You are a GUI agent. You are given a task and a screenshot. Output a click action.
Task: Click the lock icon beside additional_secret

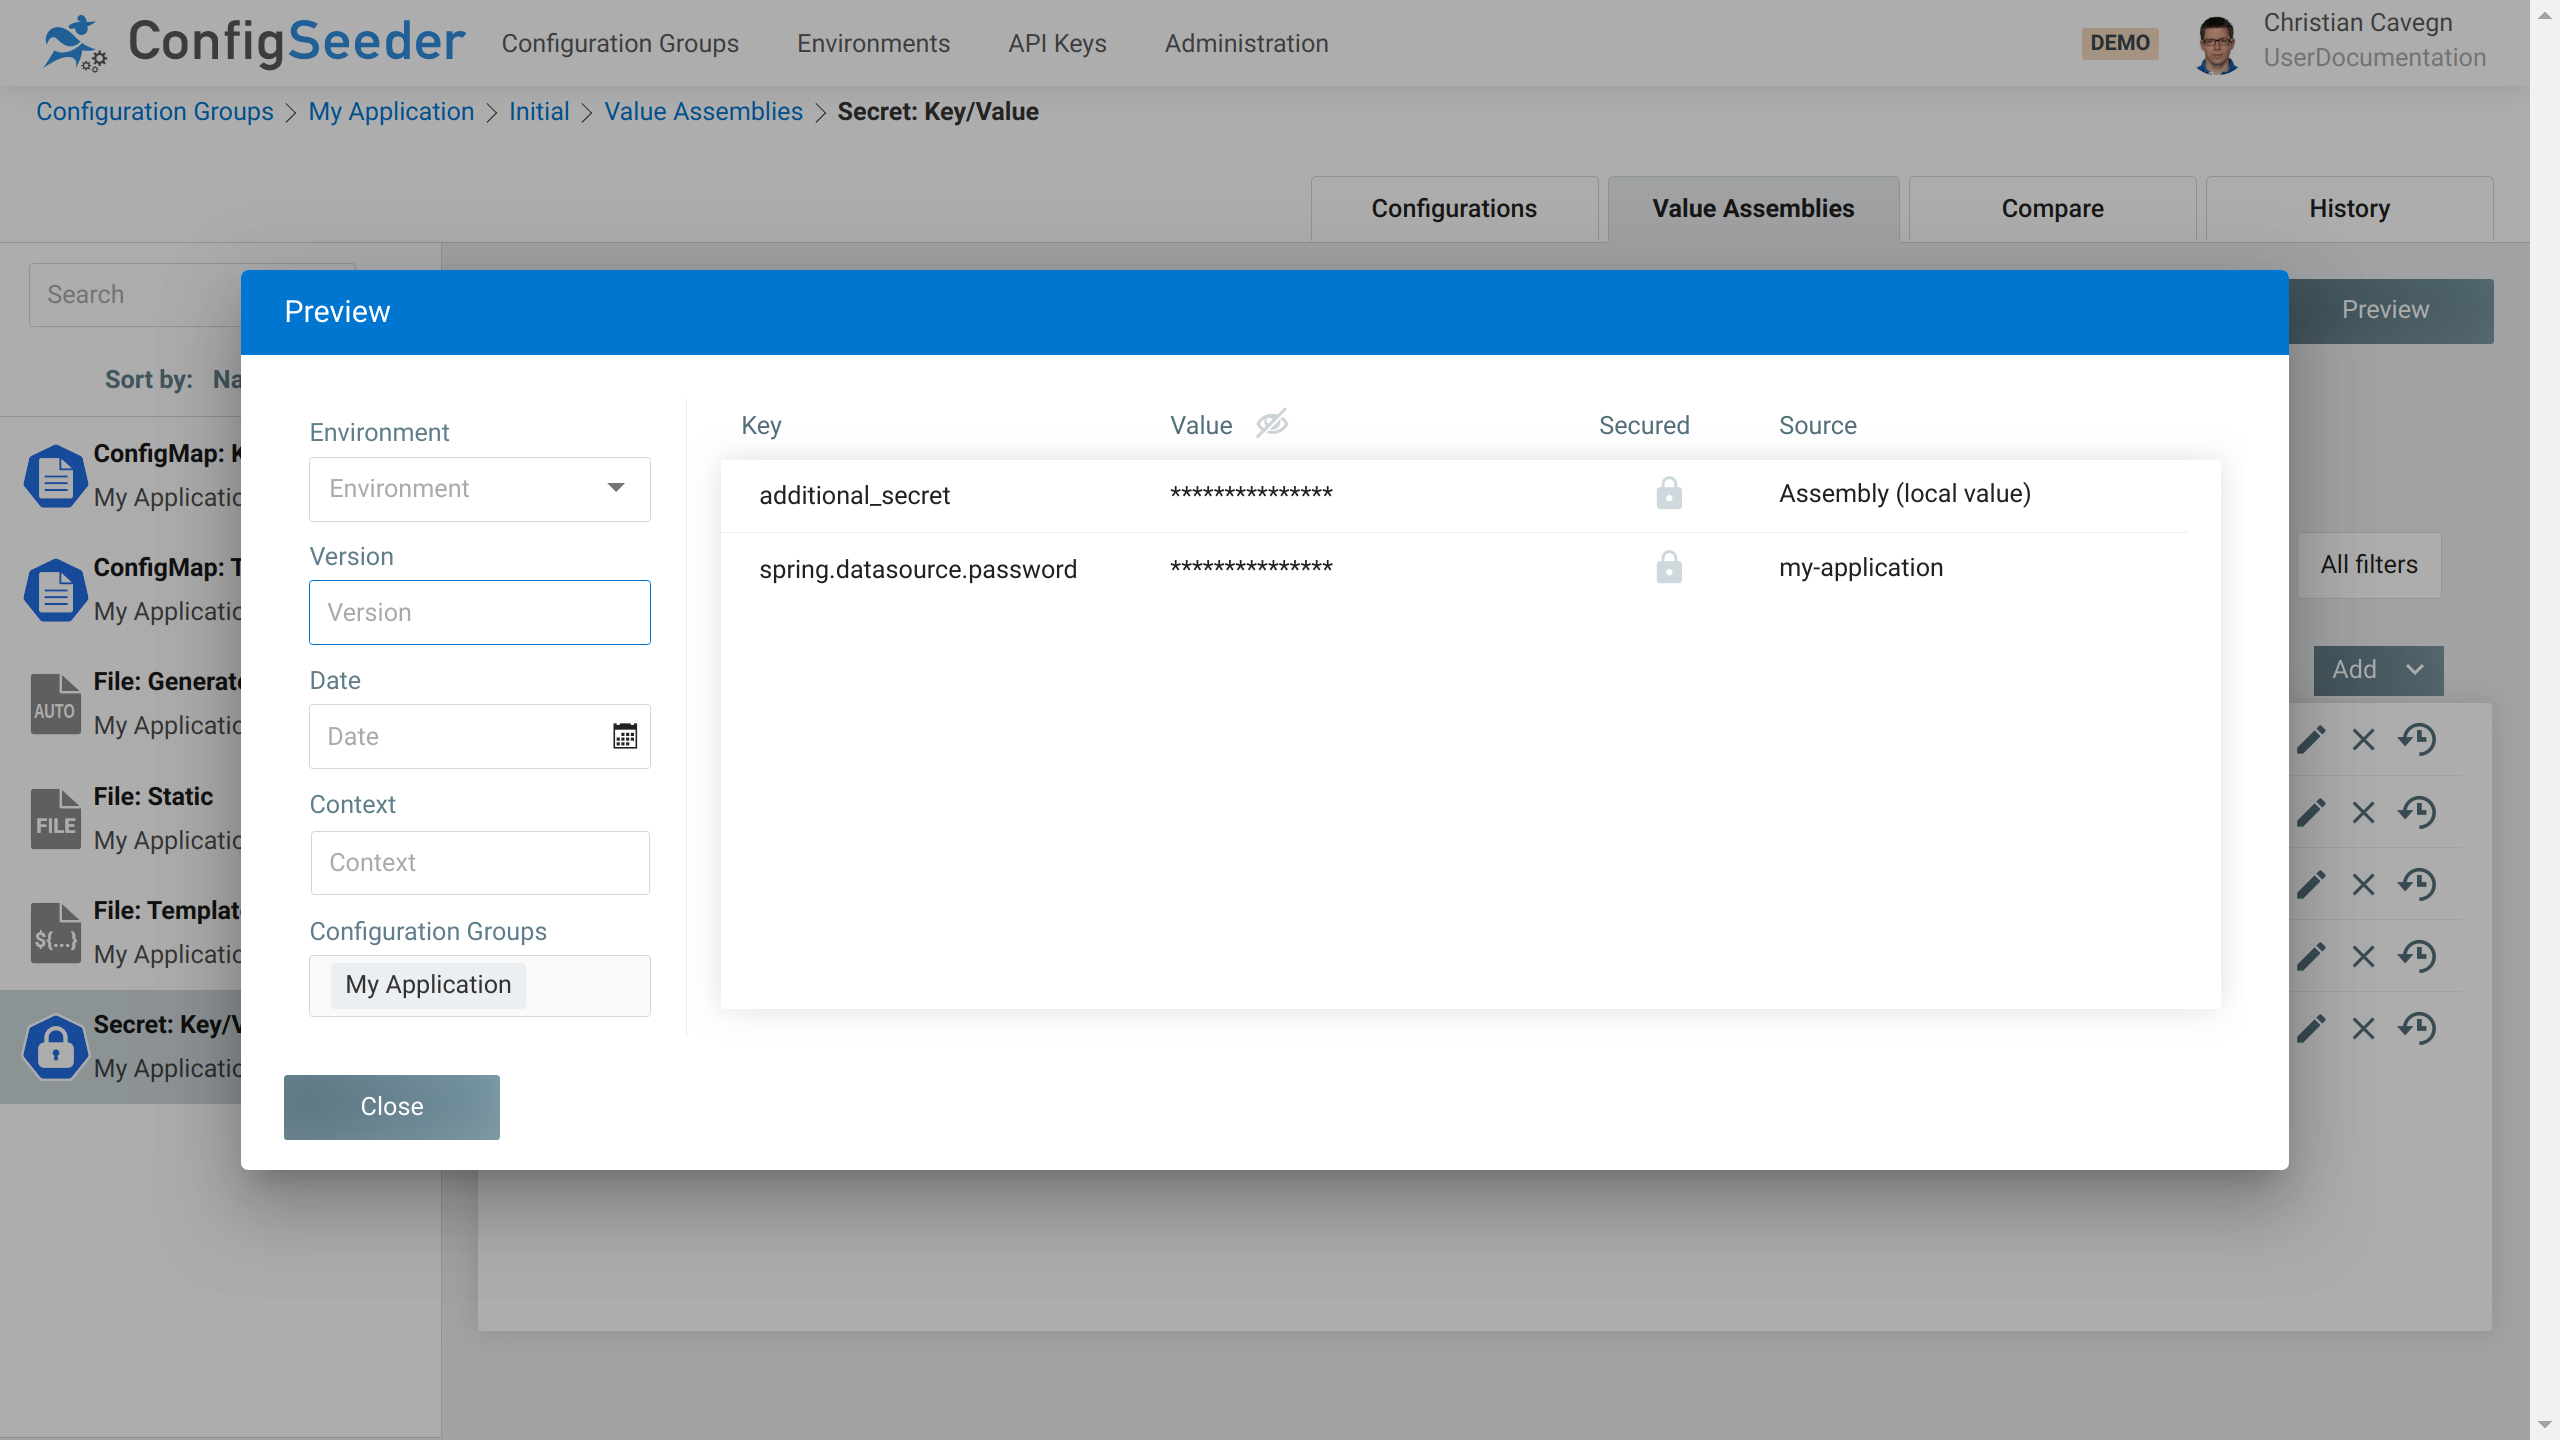tap(1669, 493)
